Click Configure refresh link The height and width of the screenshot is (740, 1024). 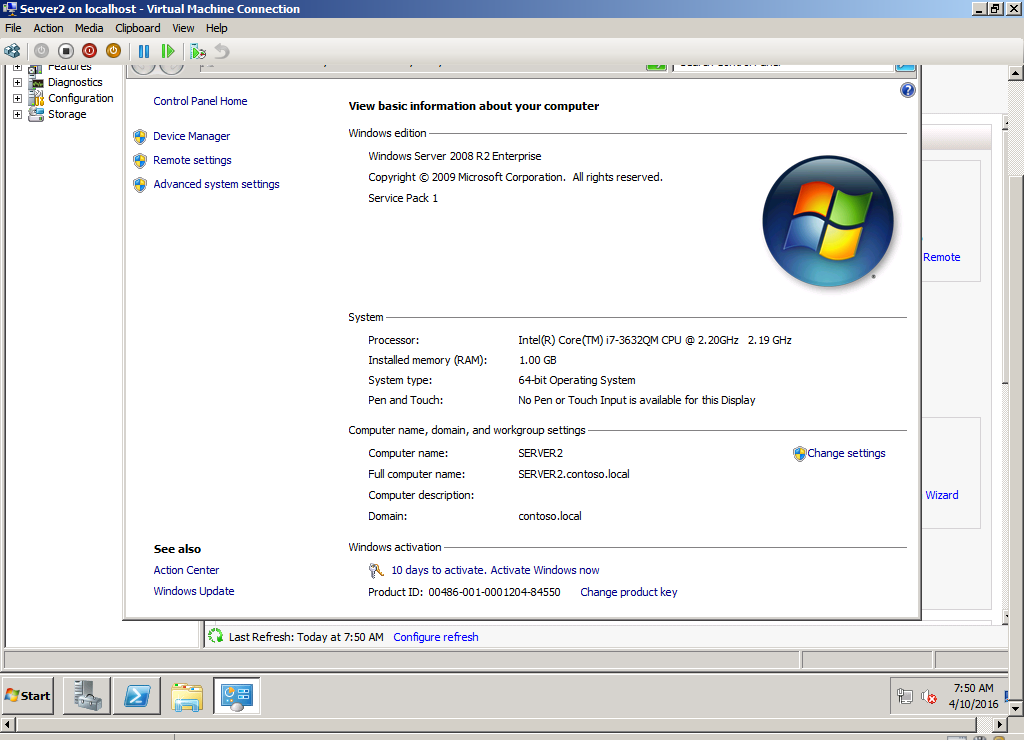tap(436, 637)
